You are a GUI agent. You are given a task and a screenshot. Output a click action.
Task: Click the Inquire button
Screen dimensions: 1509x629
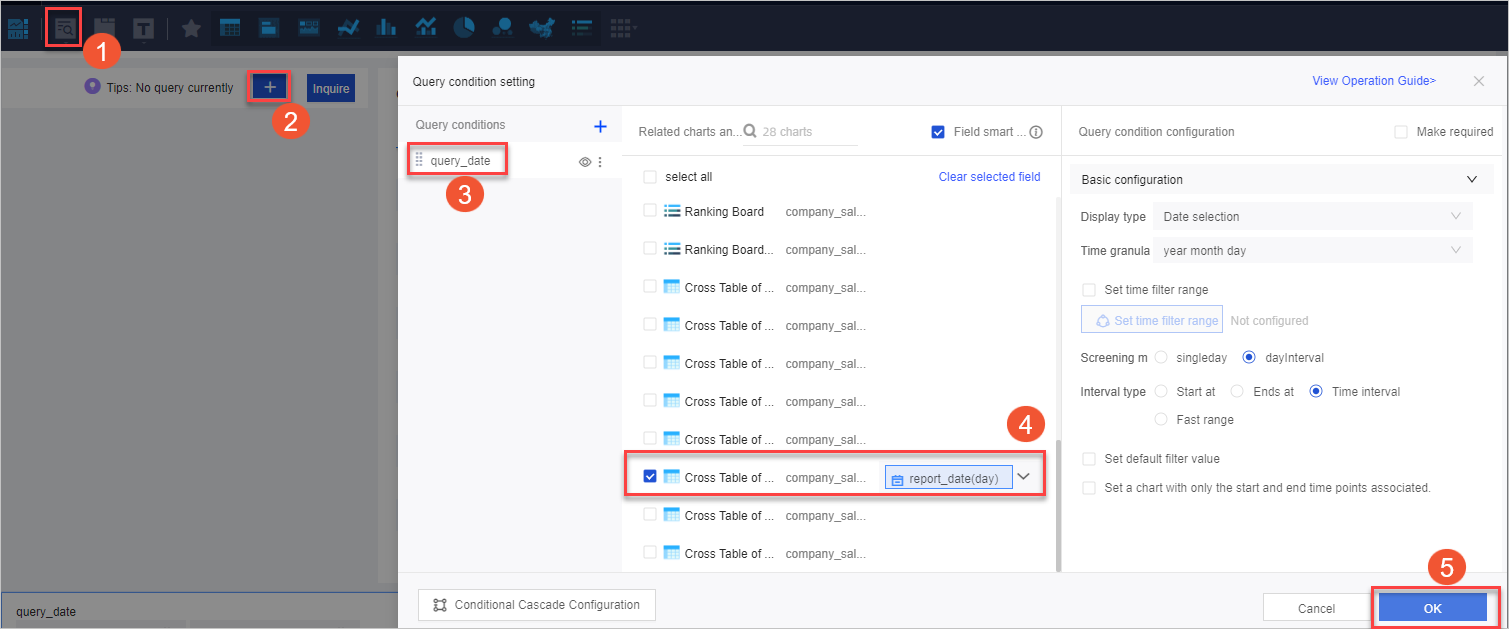click(x=331, y=88)
